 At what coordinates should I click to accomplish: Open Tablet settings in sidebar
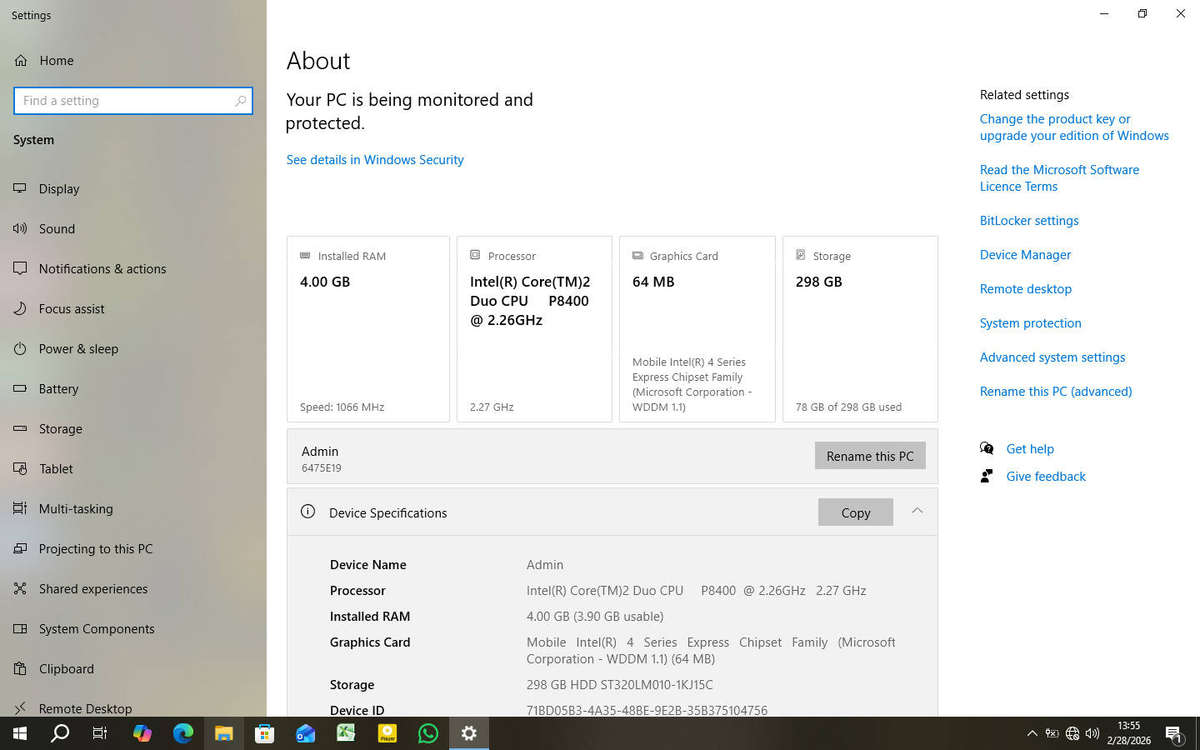coord(56,469)
